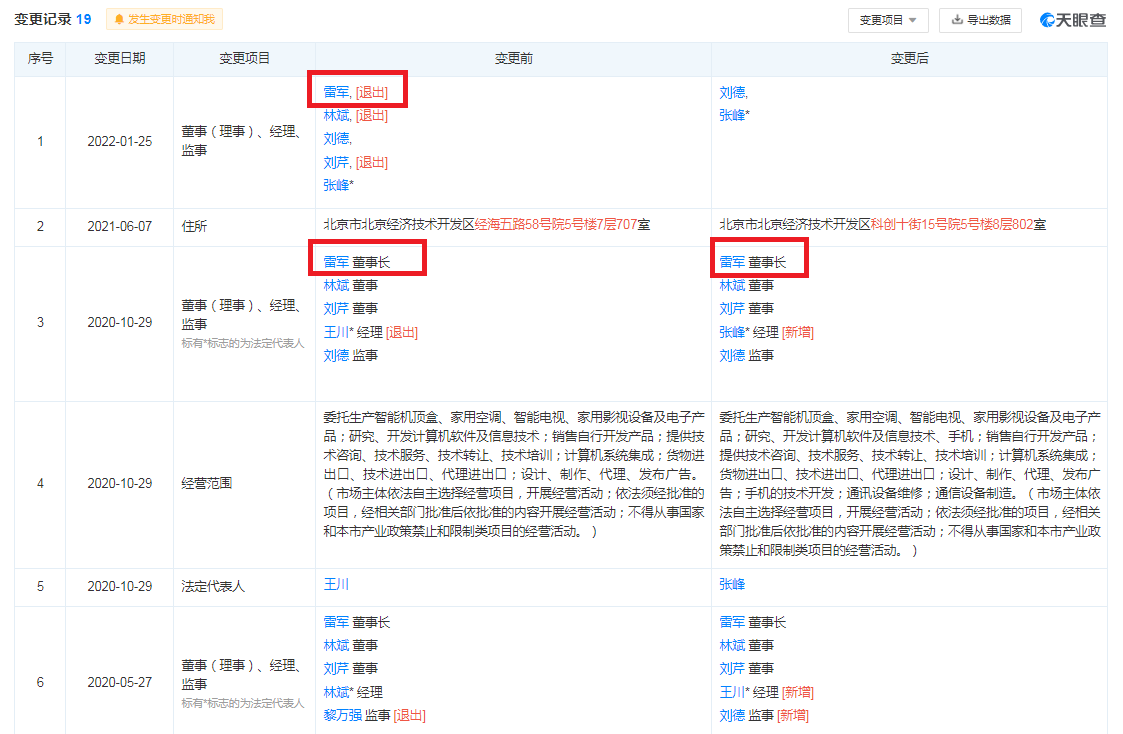Open the 变更项目 filter dropdown

pyautogui.click(x=886, y=19)
